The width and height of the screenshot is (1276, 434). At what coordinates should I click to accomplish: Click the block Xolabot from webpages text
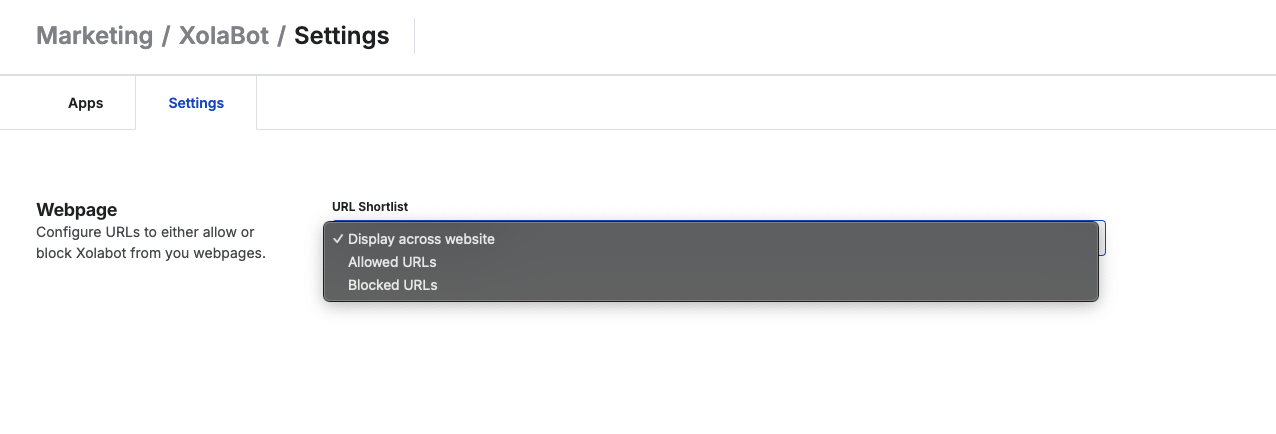pyautogui.click(x=151, y=253)
